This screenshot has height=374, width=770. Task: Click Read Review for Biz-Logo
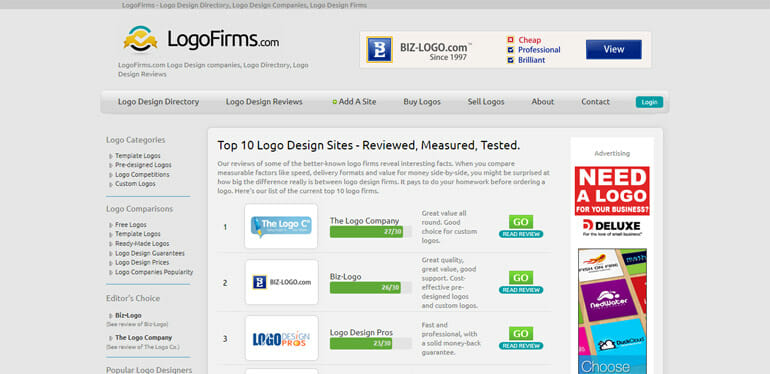(x=521, y=290)
